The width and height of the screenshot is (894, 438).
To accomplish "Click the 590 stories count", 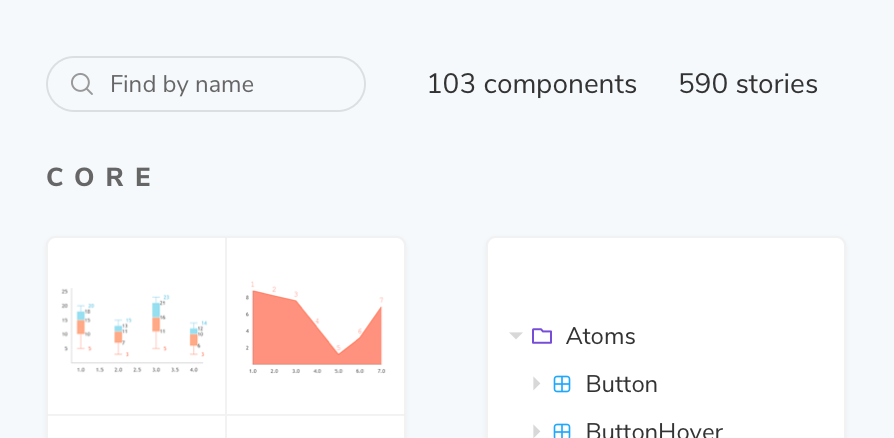I will point(748,84).
